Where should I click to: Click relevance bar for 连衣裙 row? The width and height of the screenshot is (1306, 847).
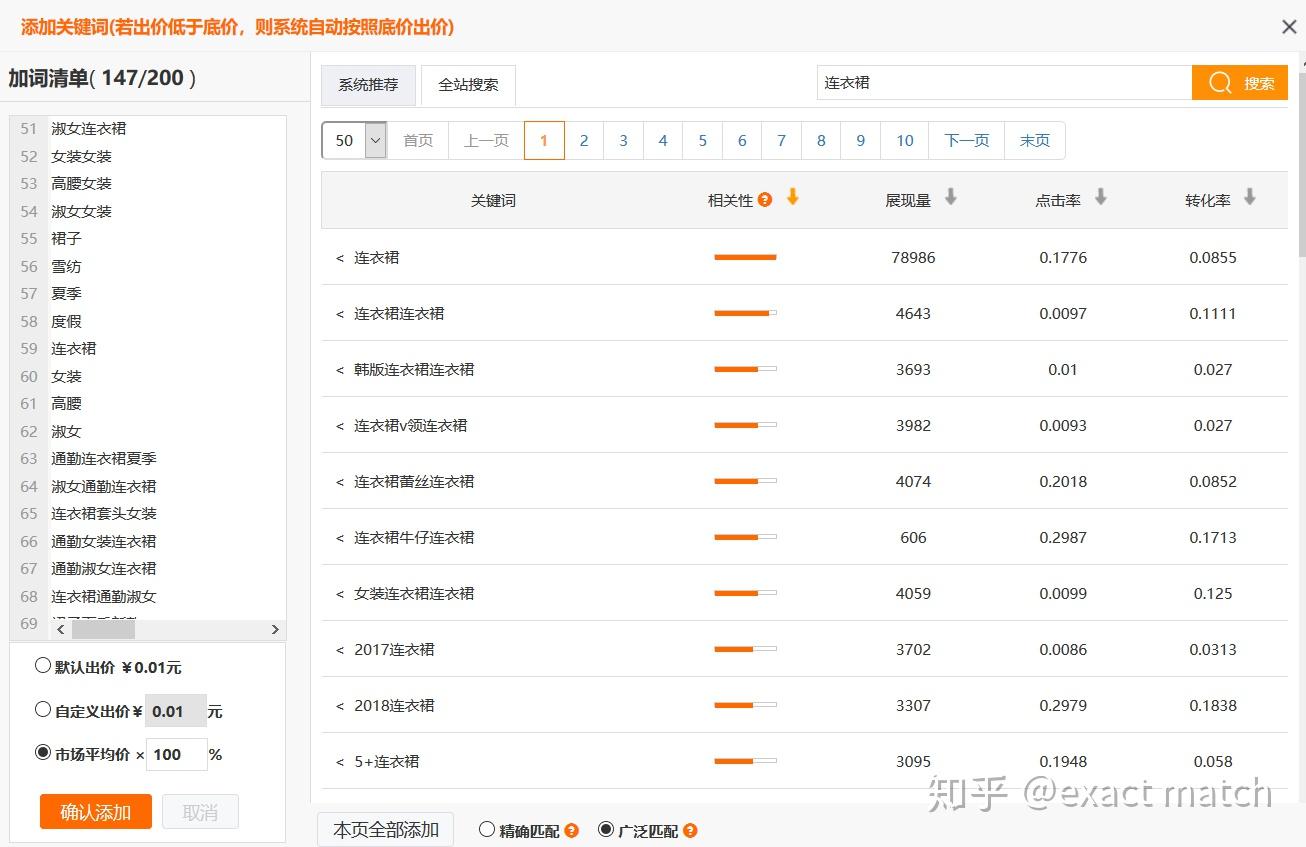(x=745, y=258)
